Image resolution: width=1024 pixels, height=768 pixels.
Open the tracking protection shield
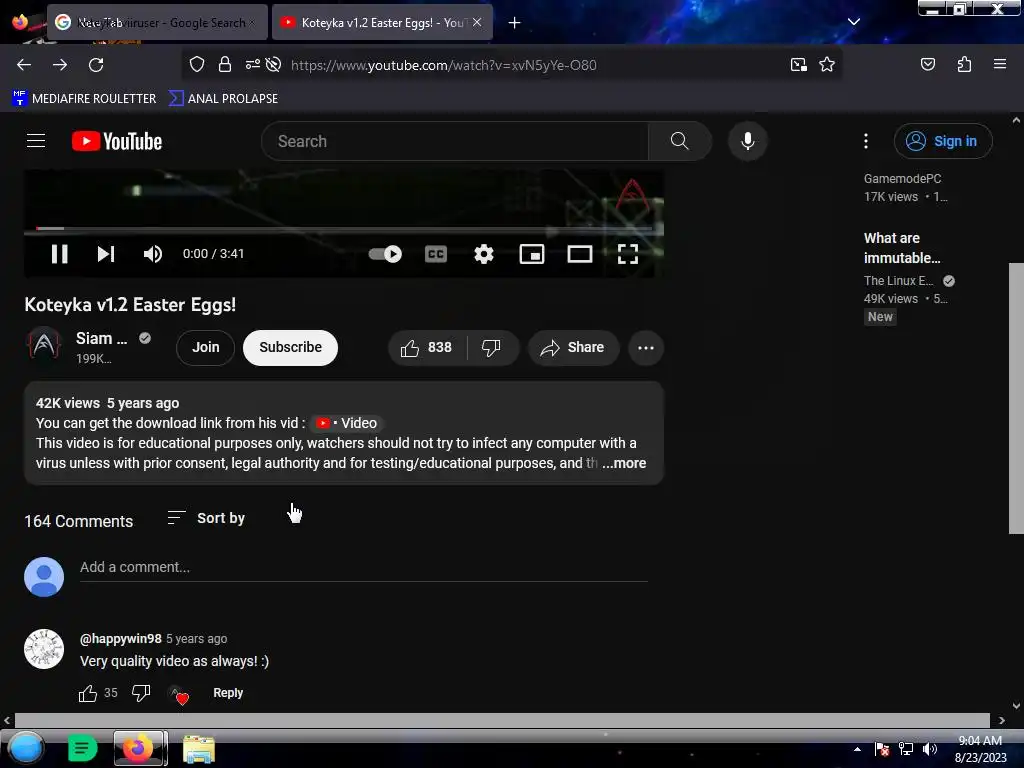(x=197, y=65)
